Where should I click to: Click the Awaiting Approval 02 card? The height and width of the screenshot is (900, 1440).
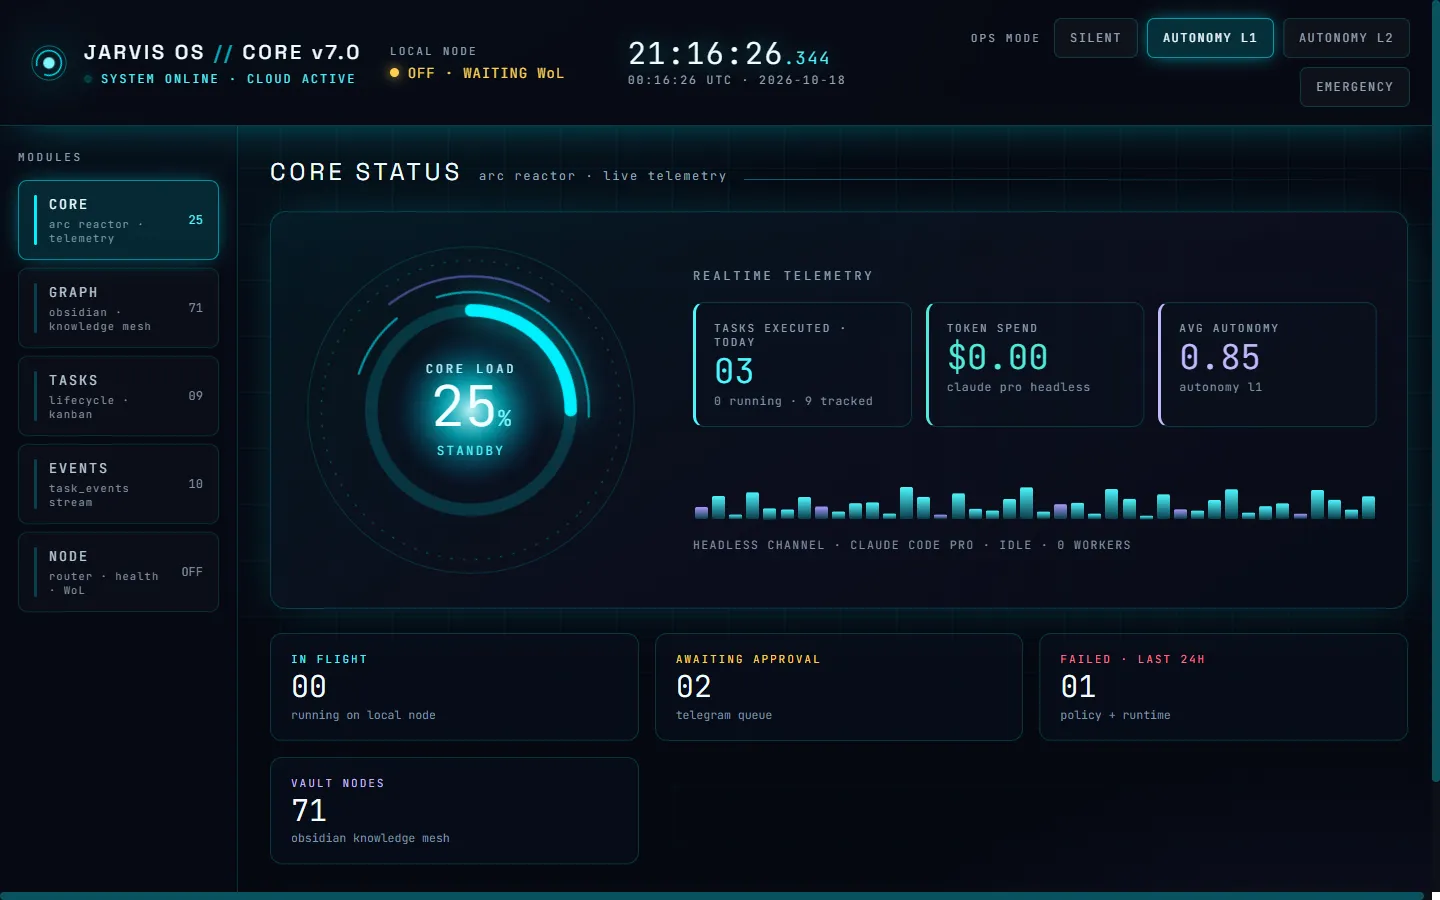[839, 687]
